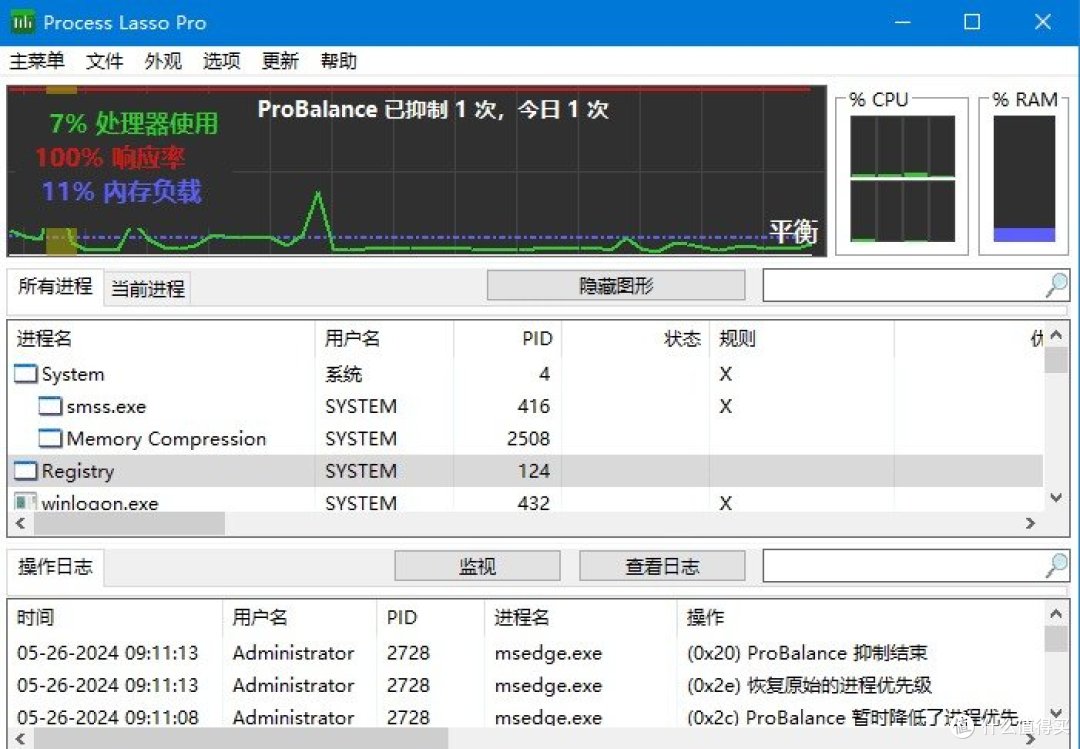Click the PID column header in the process list
Screen dimensions: 1080x749
tap(537, 338)
